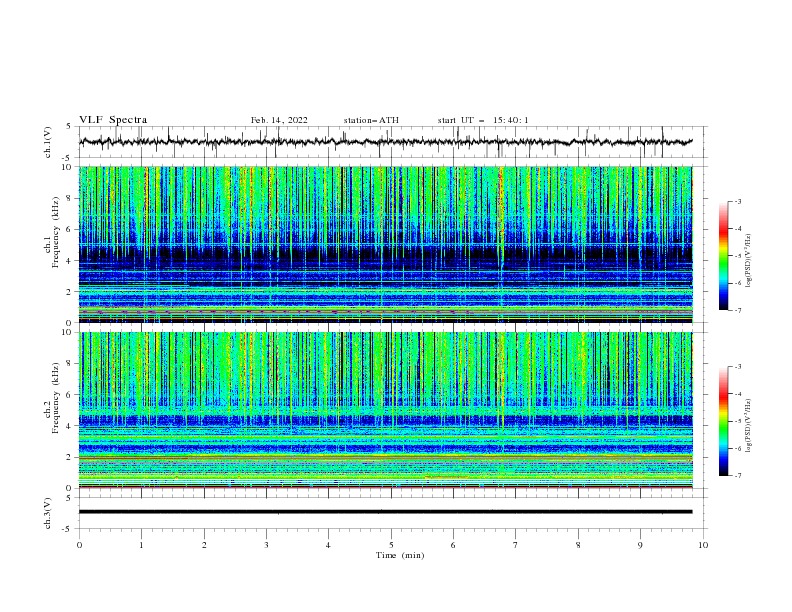
Task: Click inside the ch.1 spectrogram panel
Action: coord(385,244)
